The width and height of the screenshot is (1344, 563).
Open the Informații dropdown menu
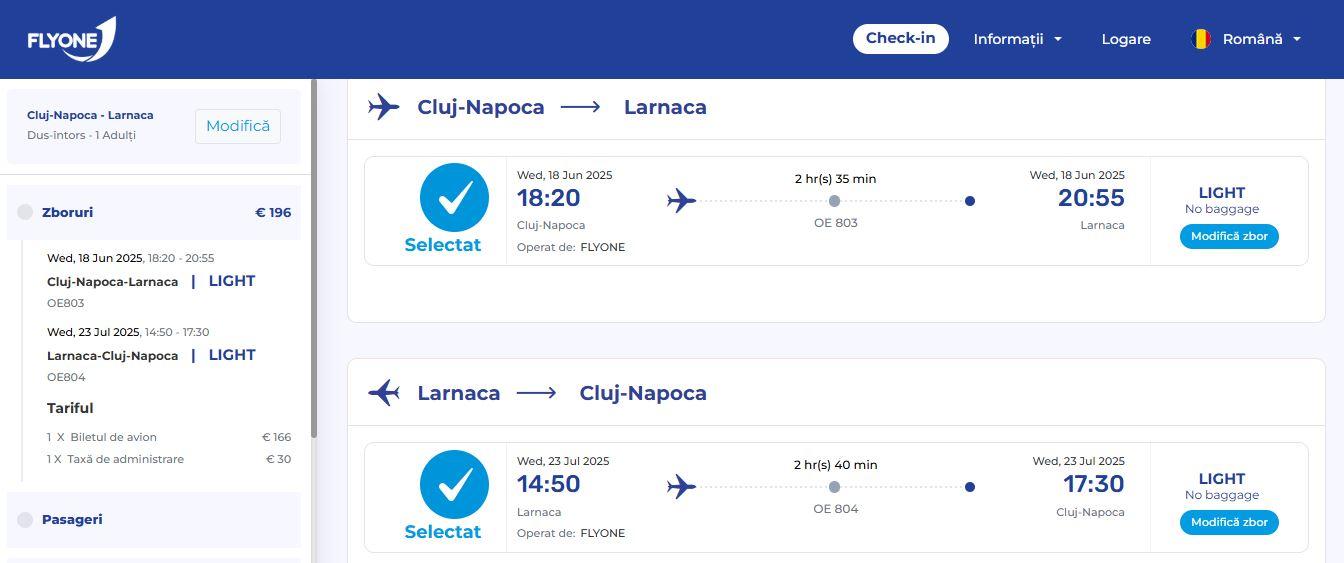click(x=1017, y=39)
